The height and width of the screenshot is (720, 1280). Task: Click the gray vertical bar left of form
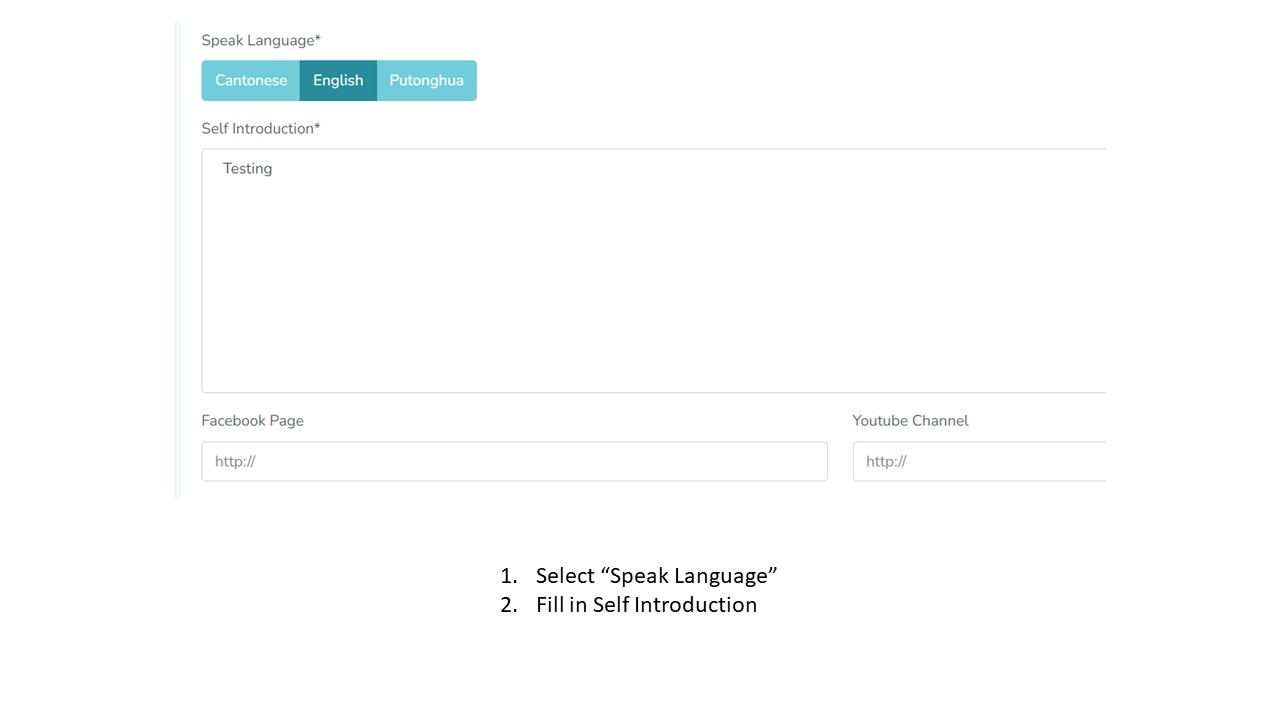[177, 260]
